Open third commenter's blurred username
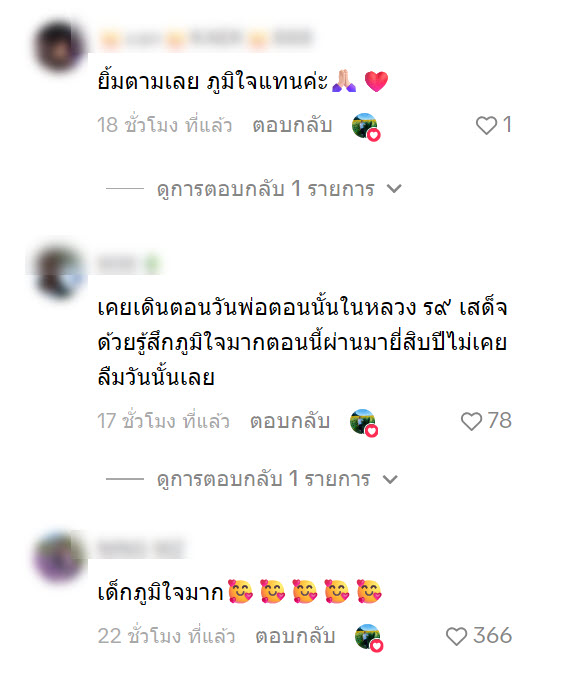The image size is (574, 679). (x=141, y=548)
